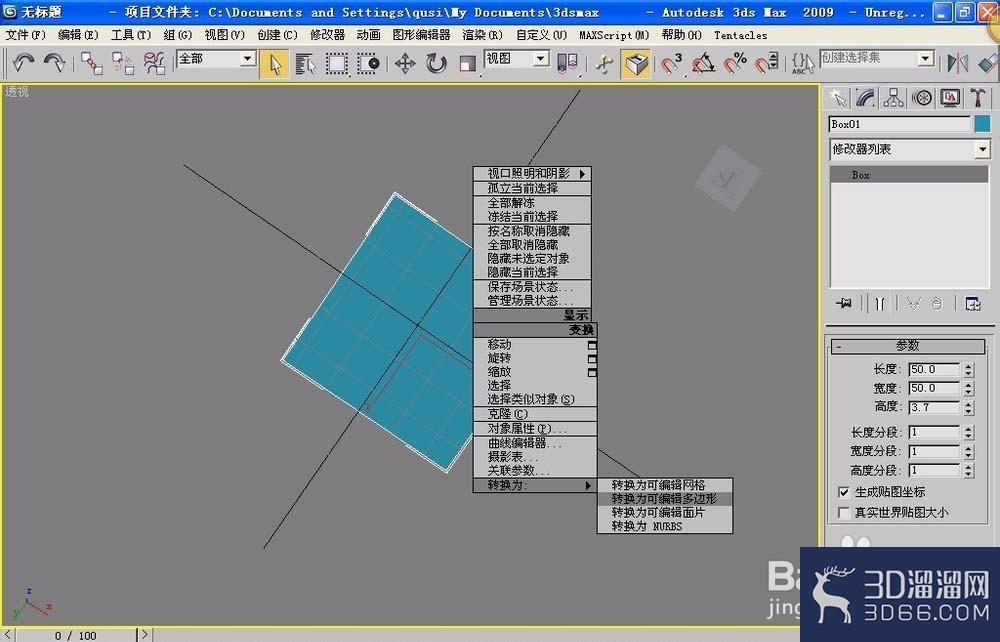The width and height of the screenshot is (1000, 642).
Task: Click Bind to Space Warp icon
Action: pyautogui.click(x=154, y=63)
